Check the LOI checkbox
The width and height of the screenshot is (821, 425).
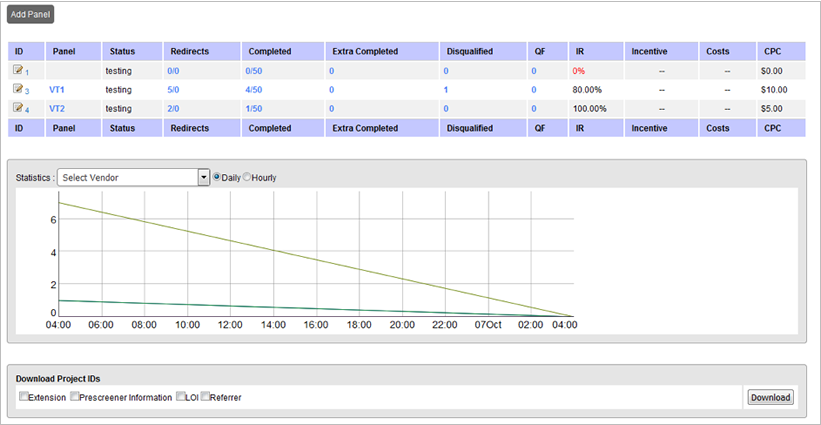click(181, 397)
